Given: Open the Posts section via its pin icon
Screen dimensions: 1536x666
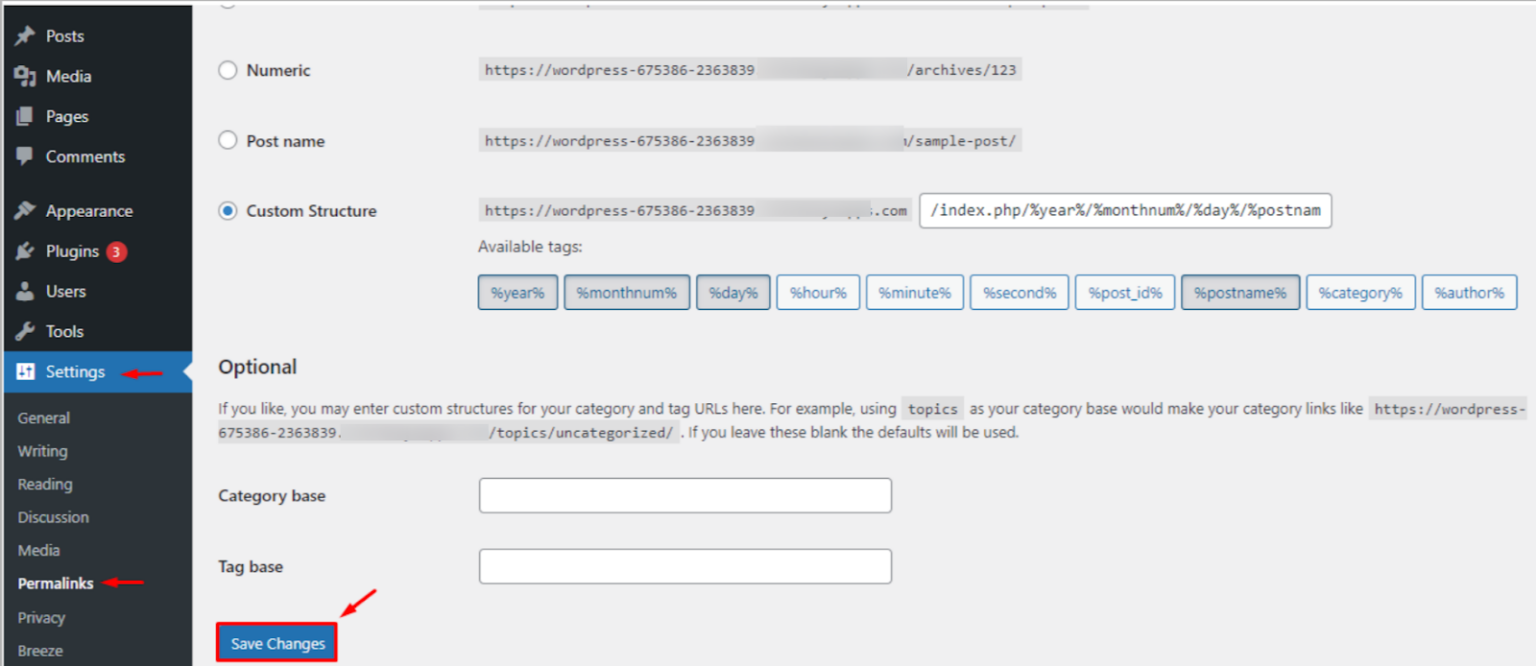Looking at the screenshot, I should 28,36.
